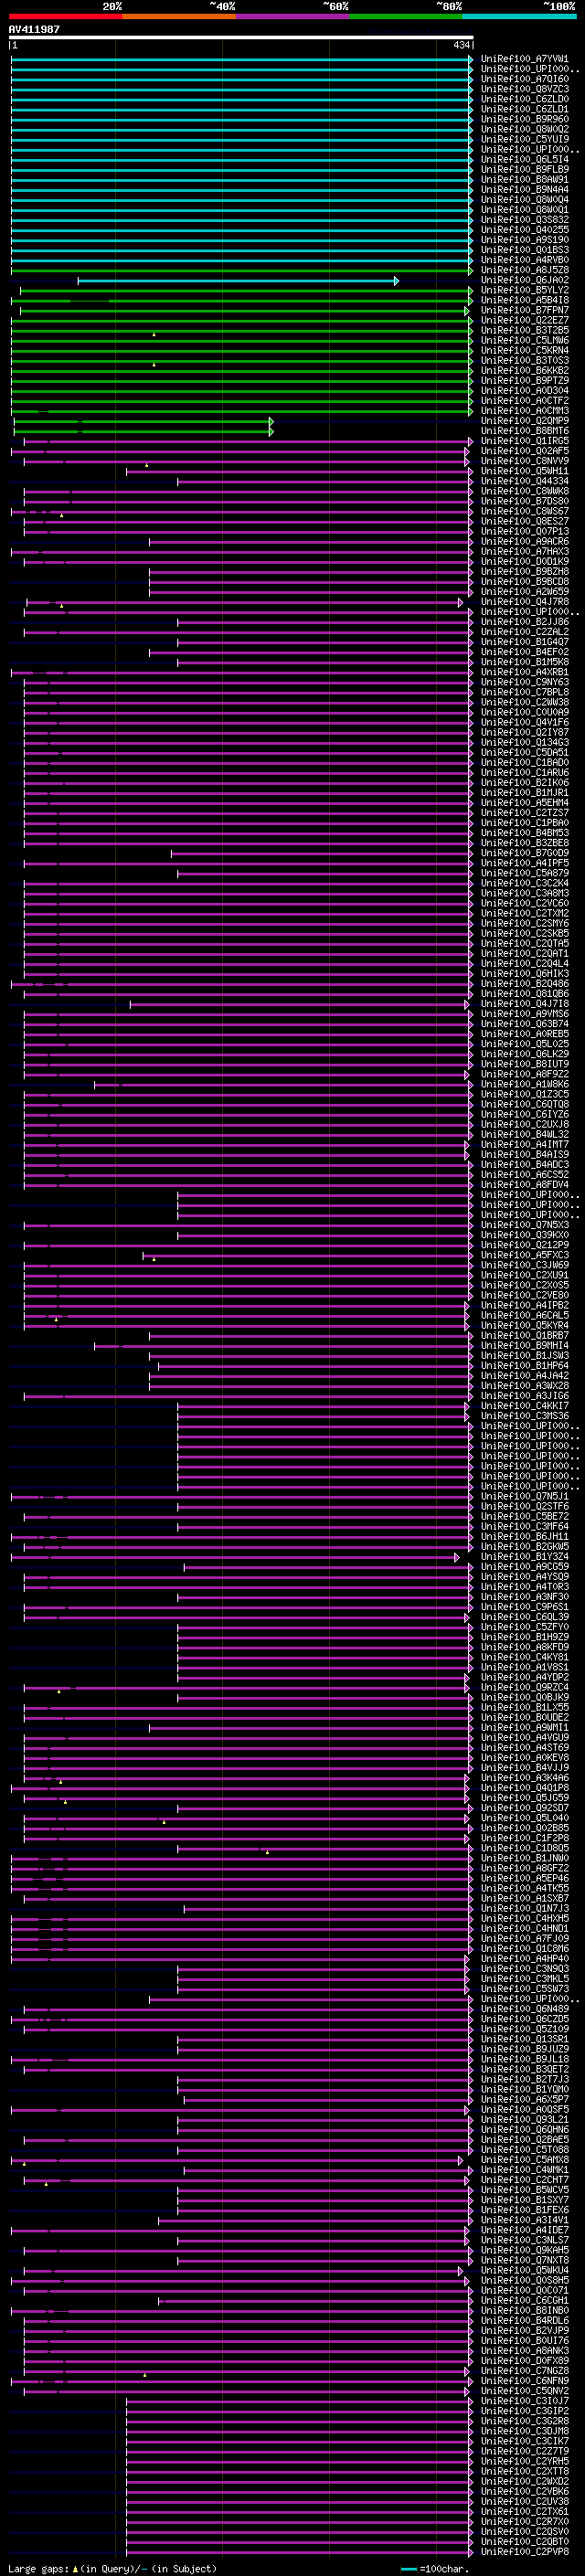Viewport: 585px width, 2576px height.
Task: Select label UniRef100_B2GKW5
Action: click(x=525, y=1546)
